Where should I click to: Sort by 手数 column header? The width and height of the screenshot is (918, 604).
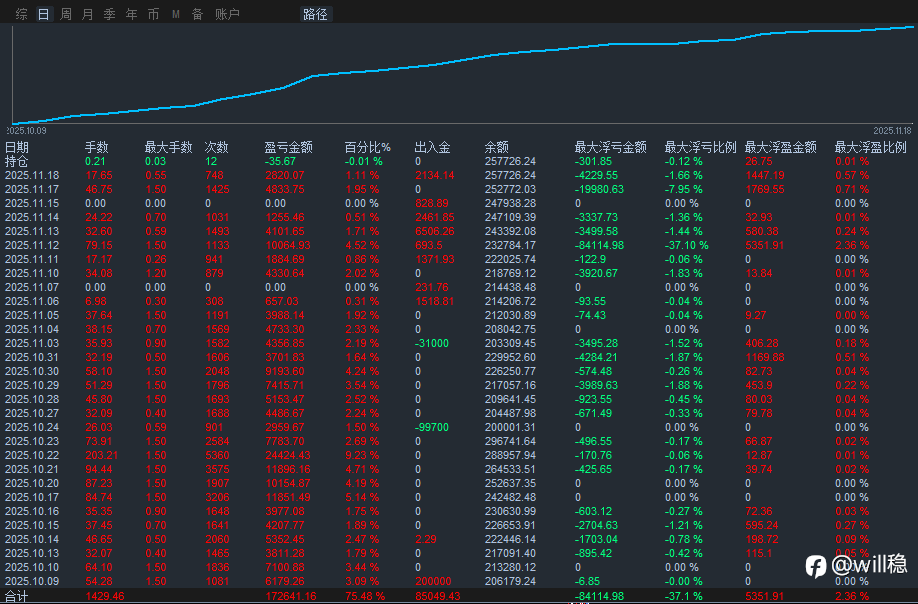[x=97, y=147]
